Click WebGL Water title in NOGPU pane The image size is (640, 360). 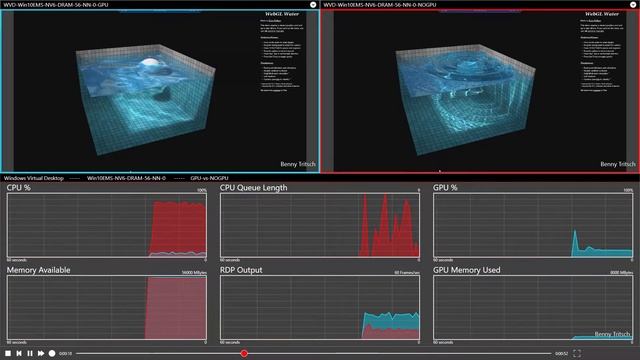click(x=602, y=14)
